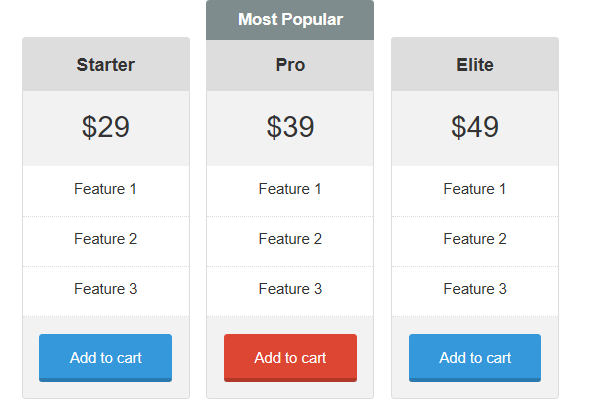Select the Elite plan header
Image resolution: width=600 pixels, height=400 pixels.
pos(475,65)
